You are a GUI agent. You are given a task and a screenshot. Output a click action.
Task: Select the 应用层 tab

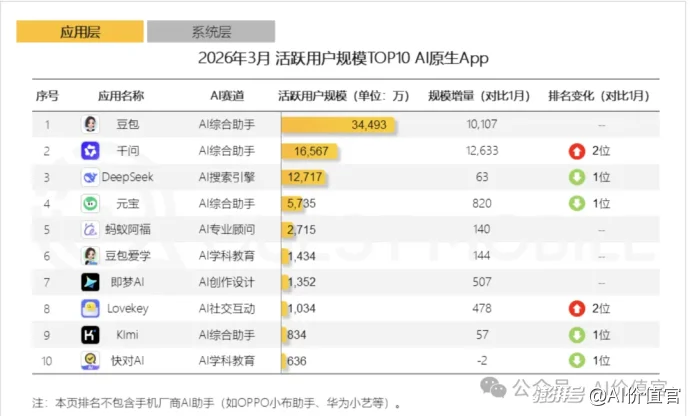pyautogui.click(x=80, y=32)
